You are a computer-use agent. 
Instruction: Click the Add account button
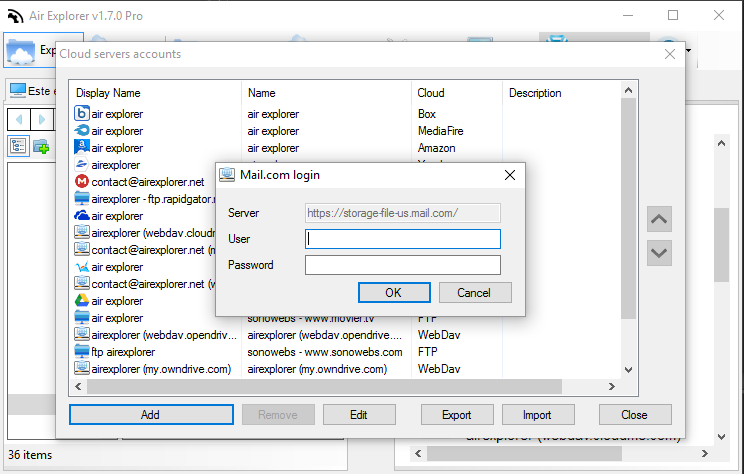[x=151, y=415]
